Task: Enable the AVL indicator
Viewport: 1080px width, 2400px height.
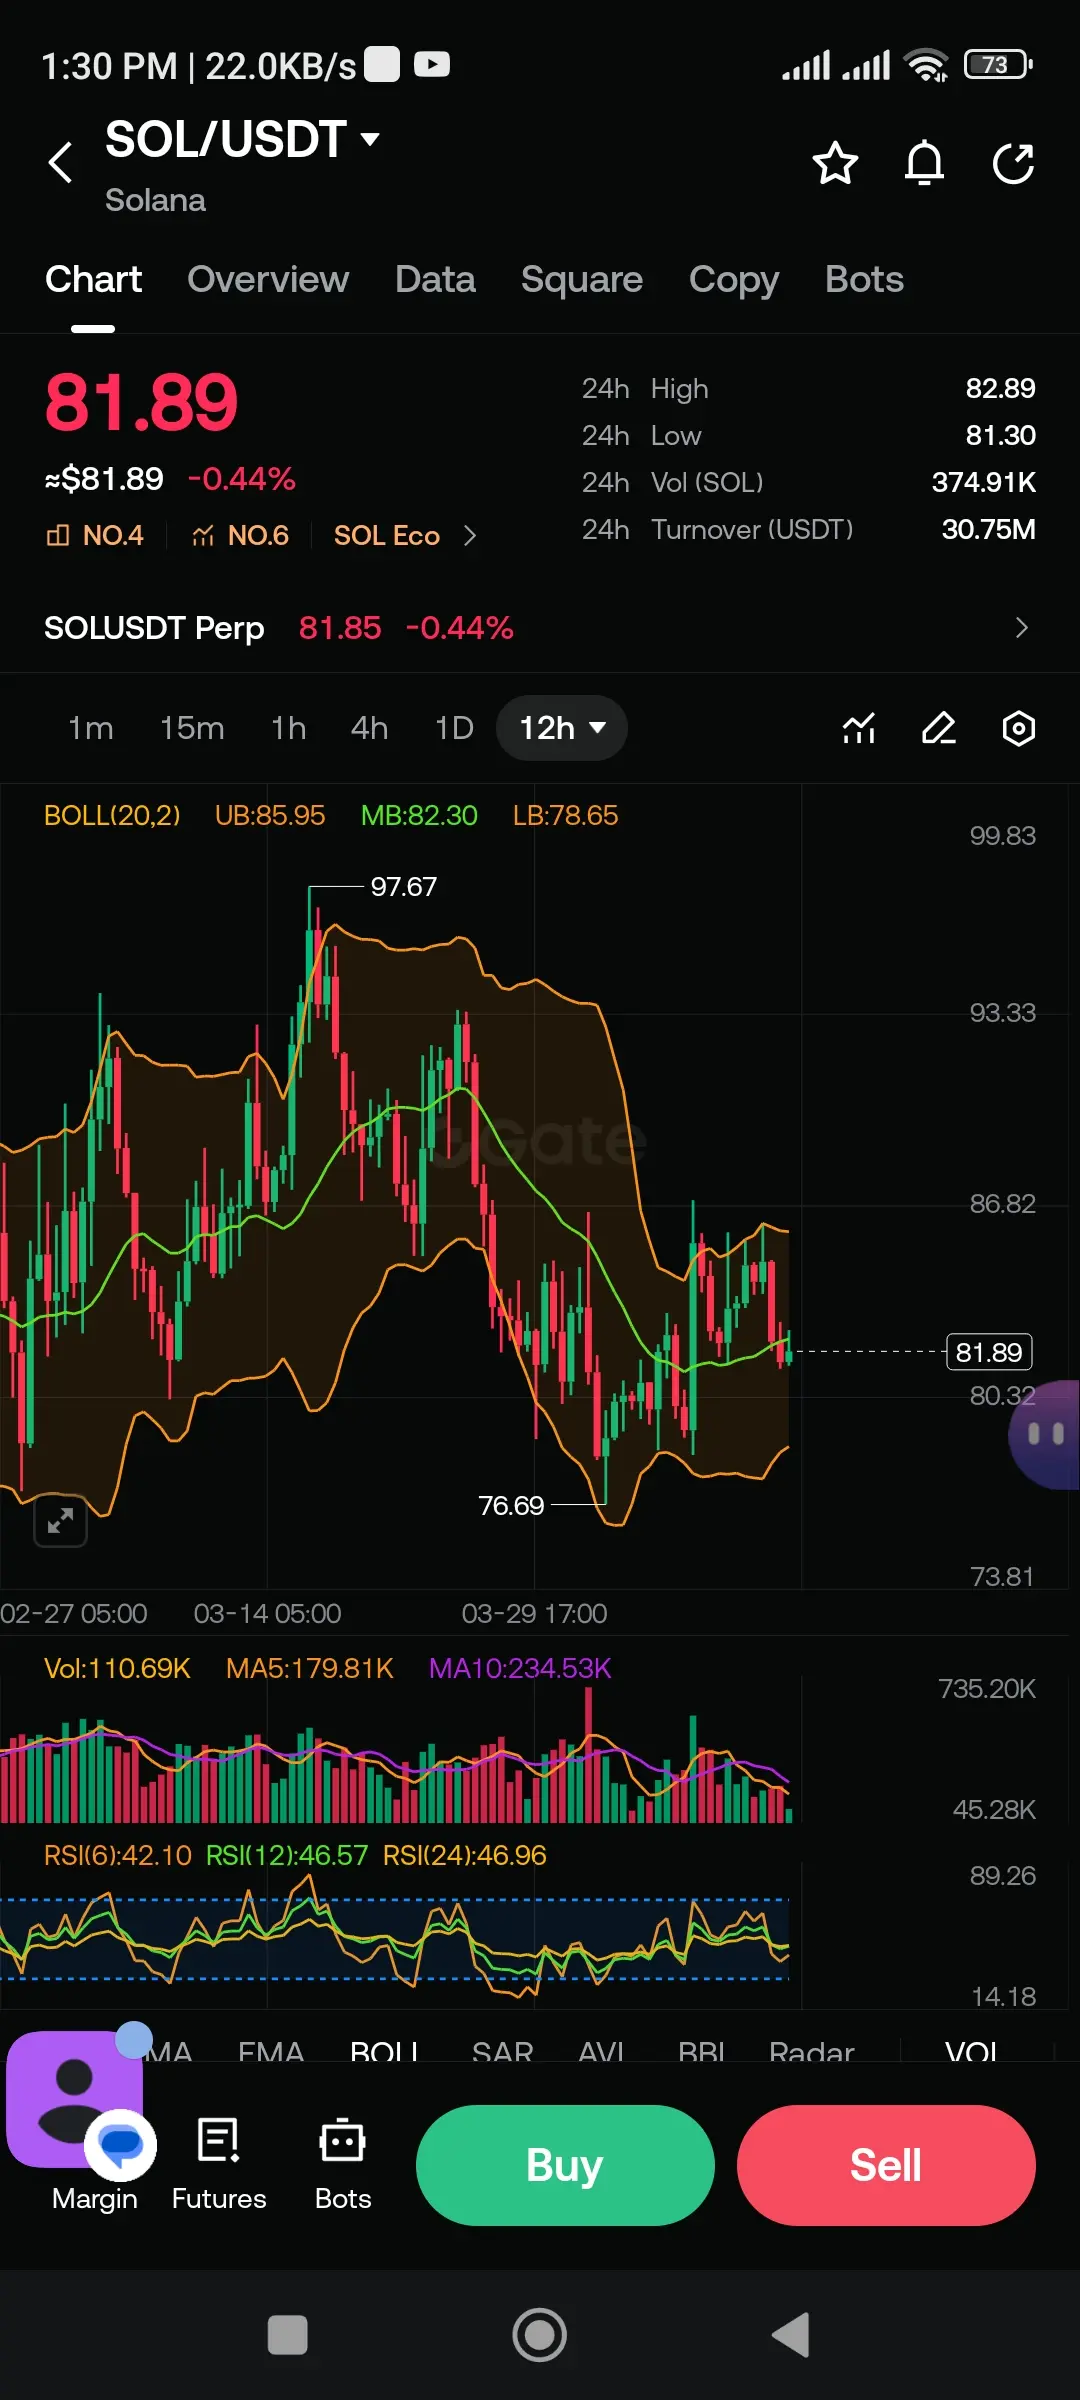Action: pyautogui.click(x=601, y=2050)
